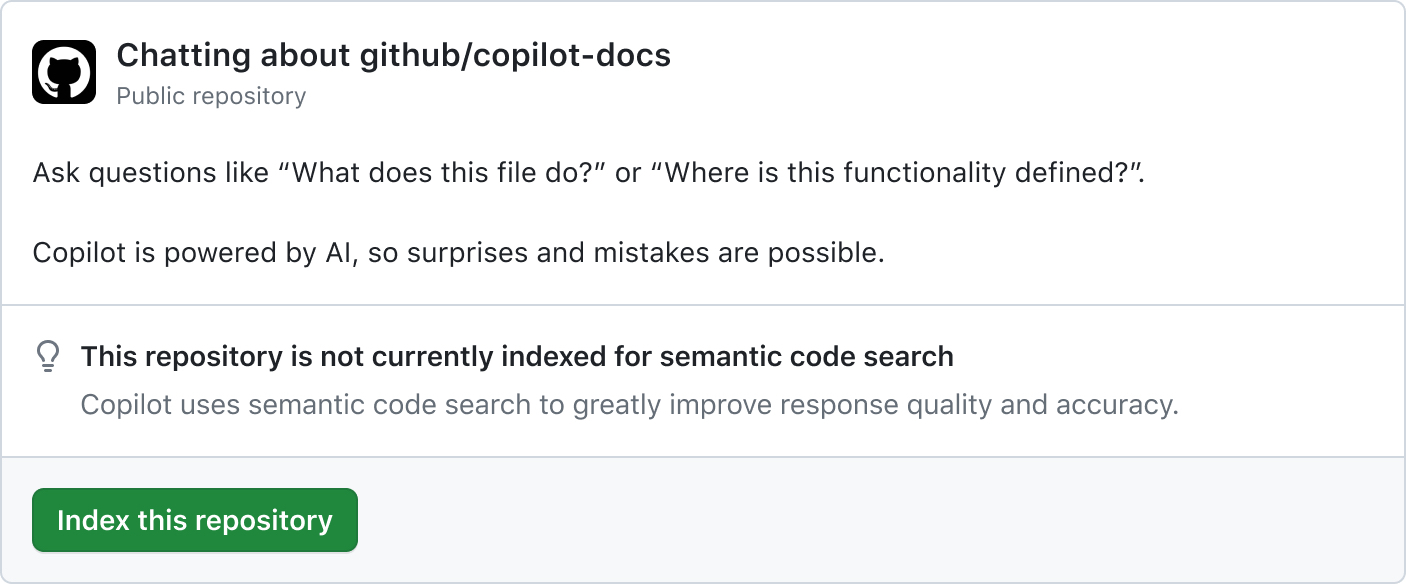Click the header section of the chat card

pos(700,71)
